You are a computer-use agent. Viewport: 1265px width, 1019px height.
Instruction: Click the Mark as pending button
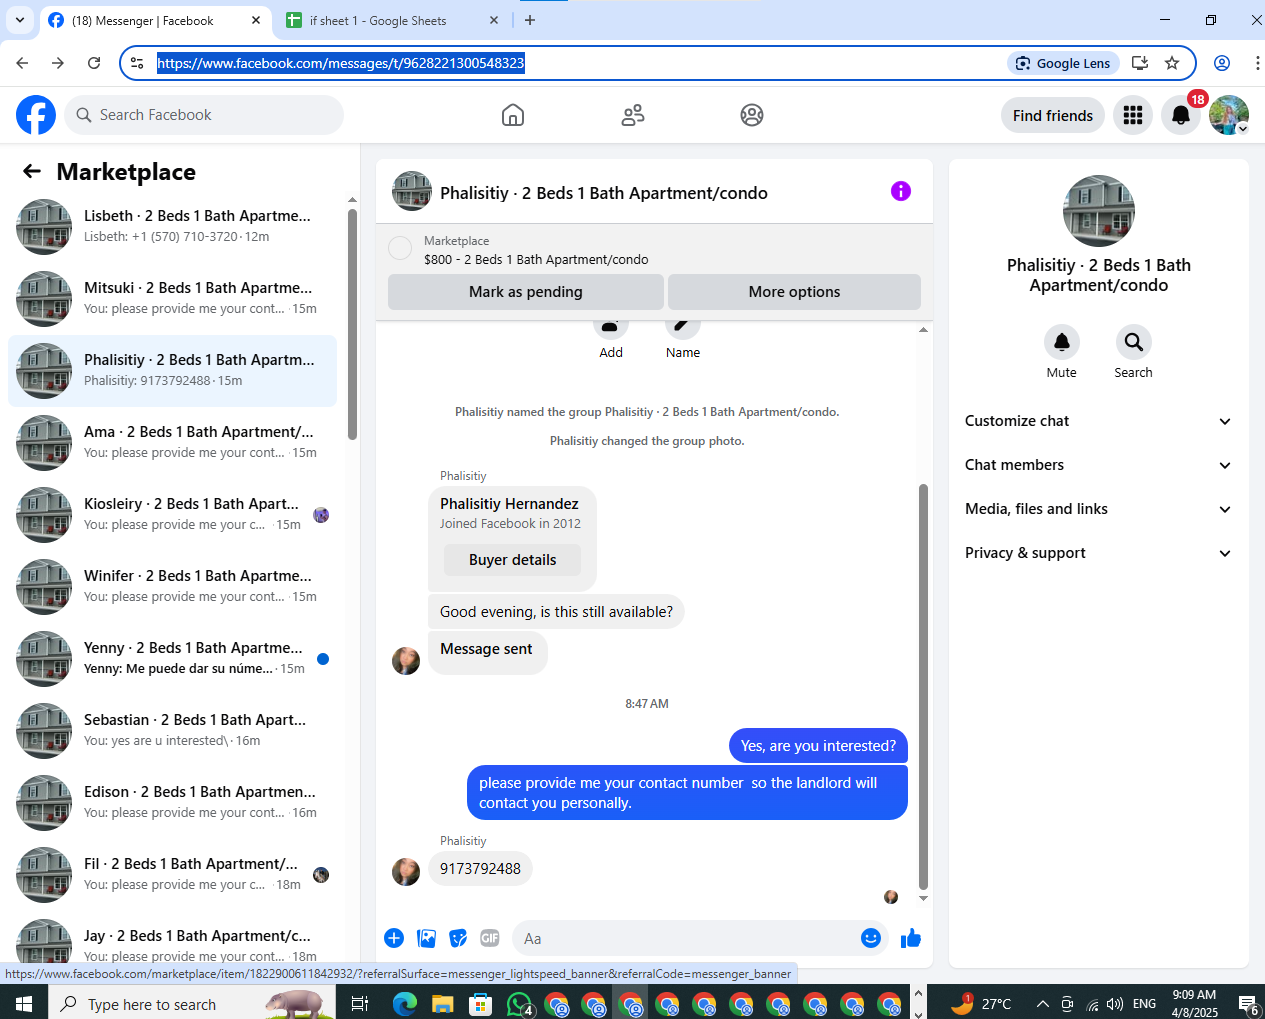(x=526, y=292)
